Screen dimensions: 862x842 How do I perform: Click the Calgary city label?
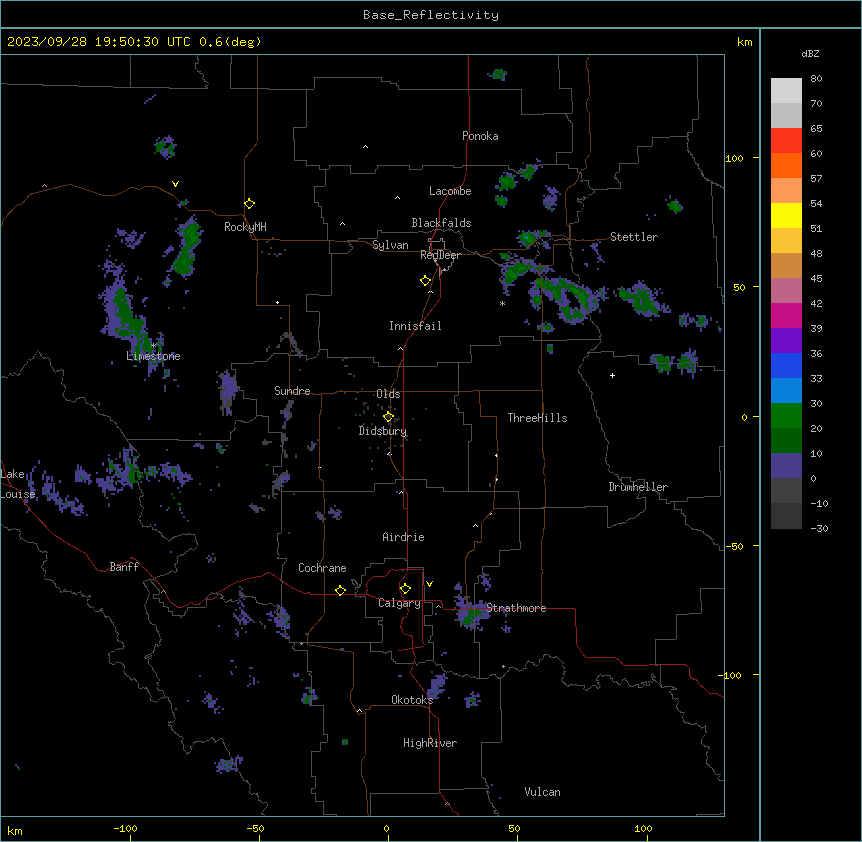pyautogui.click(x=399, y=603)
